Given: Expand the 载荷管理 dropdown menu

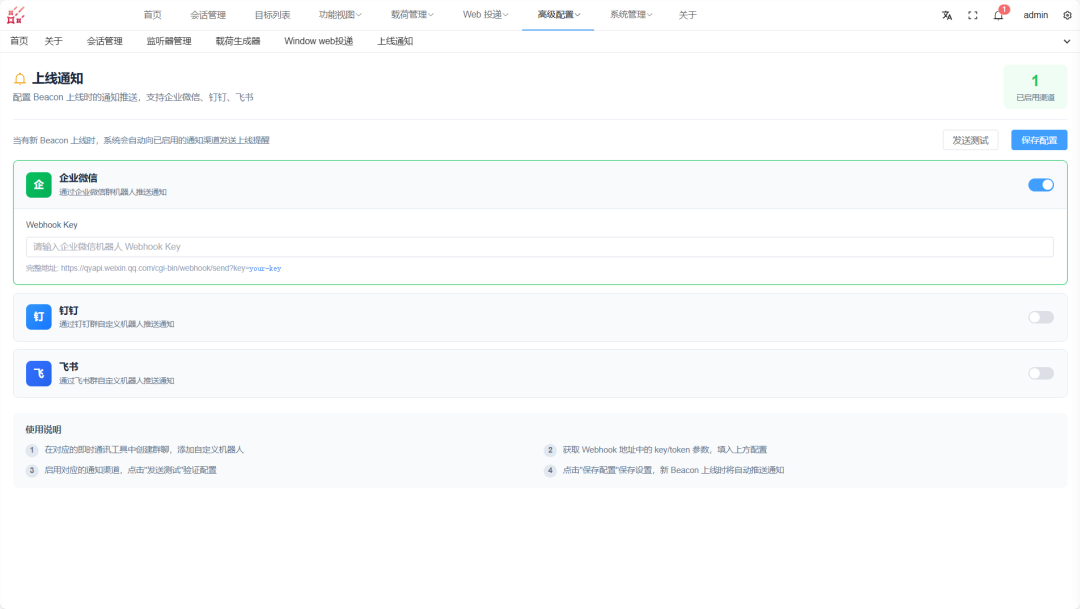Looking at the screenshot, I should (412, 14).
